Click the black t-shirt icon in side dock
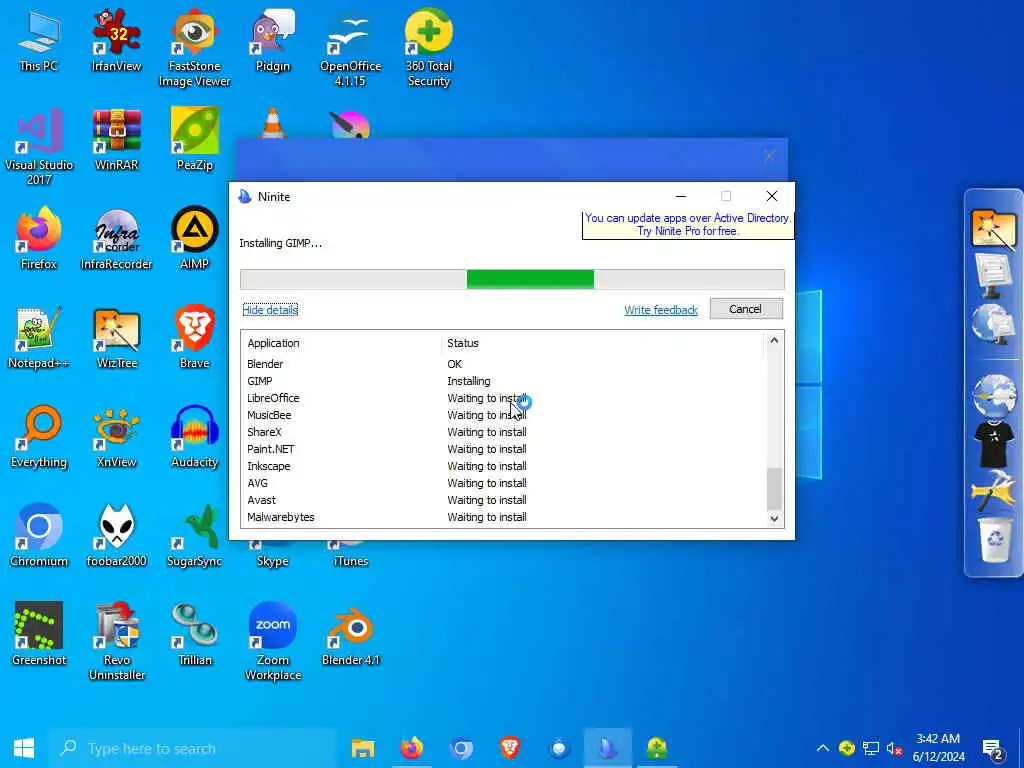The image size is (1024, 768). pyautogui.click(x=994, y=444)
